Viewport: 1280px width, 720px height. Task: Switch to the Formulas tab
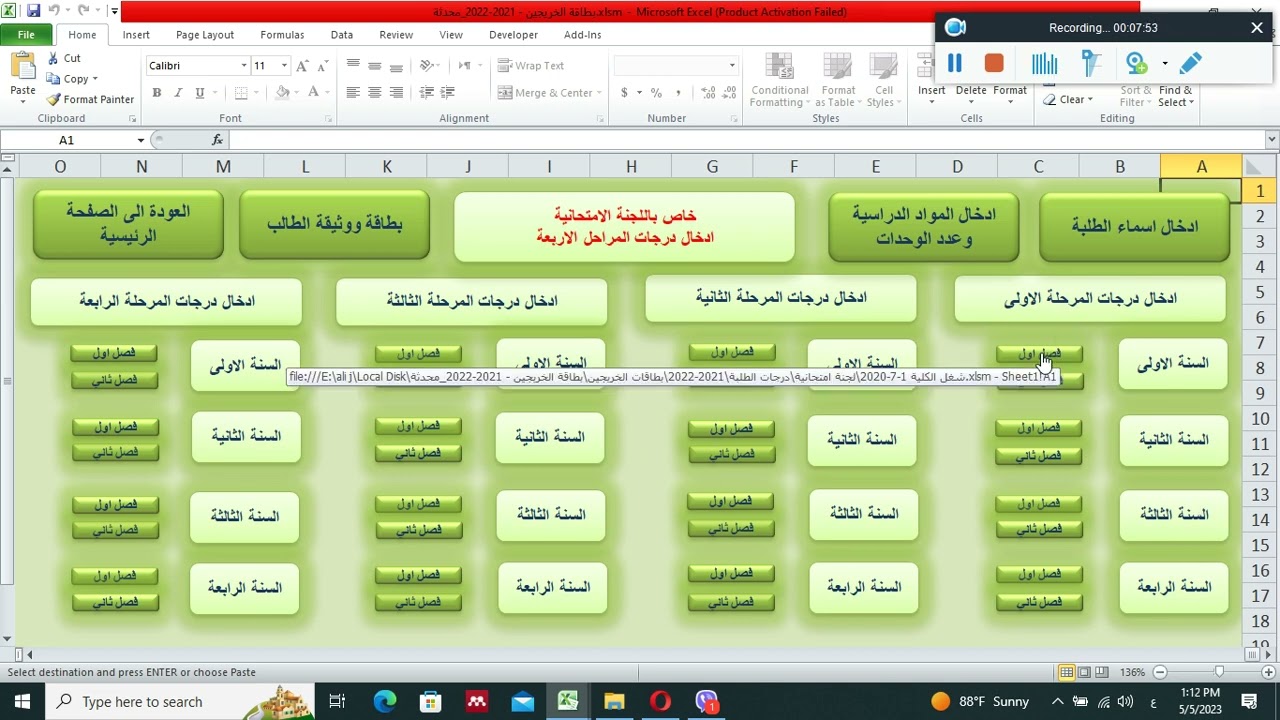282,34
